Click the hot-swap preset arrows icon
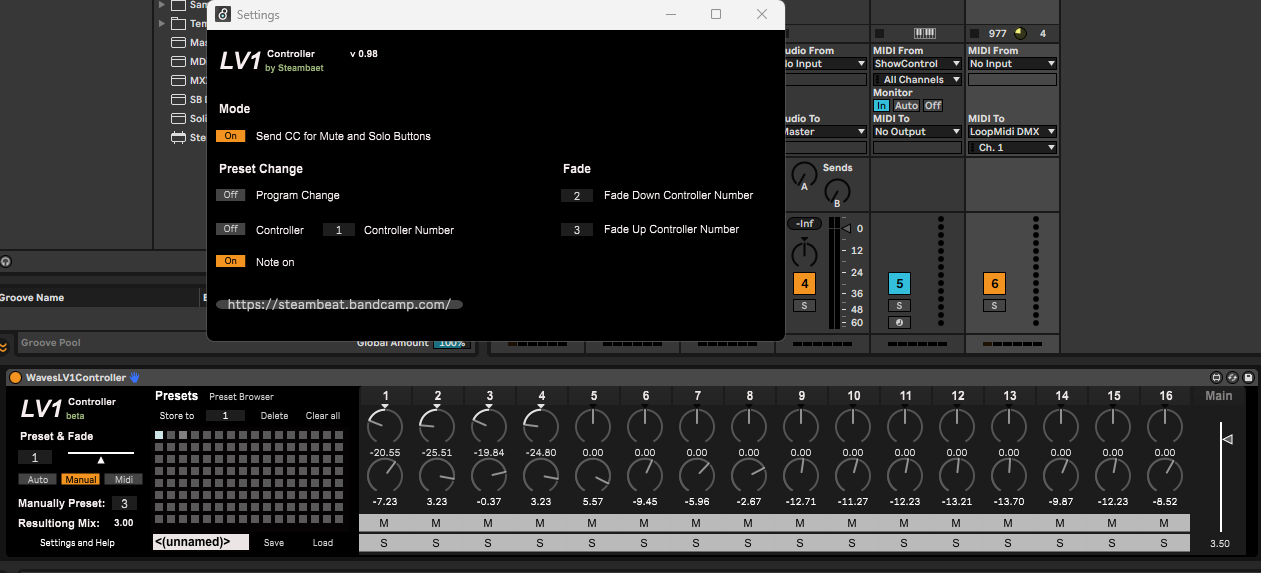Image resolution: width=1261 pixels, height=573 pixels. coord(1233,378)
